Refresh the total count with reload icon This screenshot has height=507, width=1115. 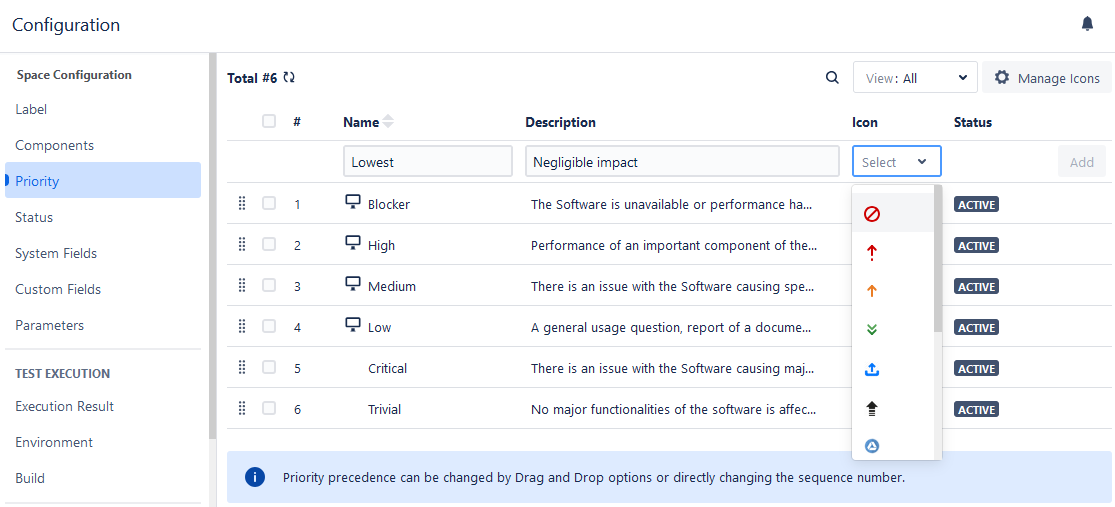click(289, 78)
